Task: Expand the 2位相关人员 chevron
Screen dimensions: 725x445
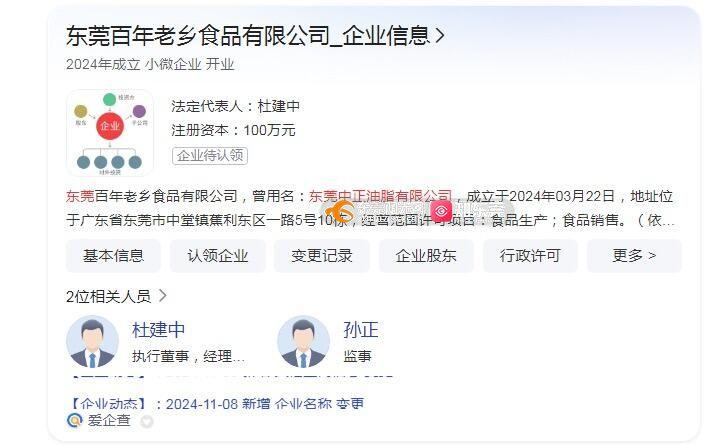Action: [162, 296]
